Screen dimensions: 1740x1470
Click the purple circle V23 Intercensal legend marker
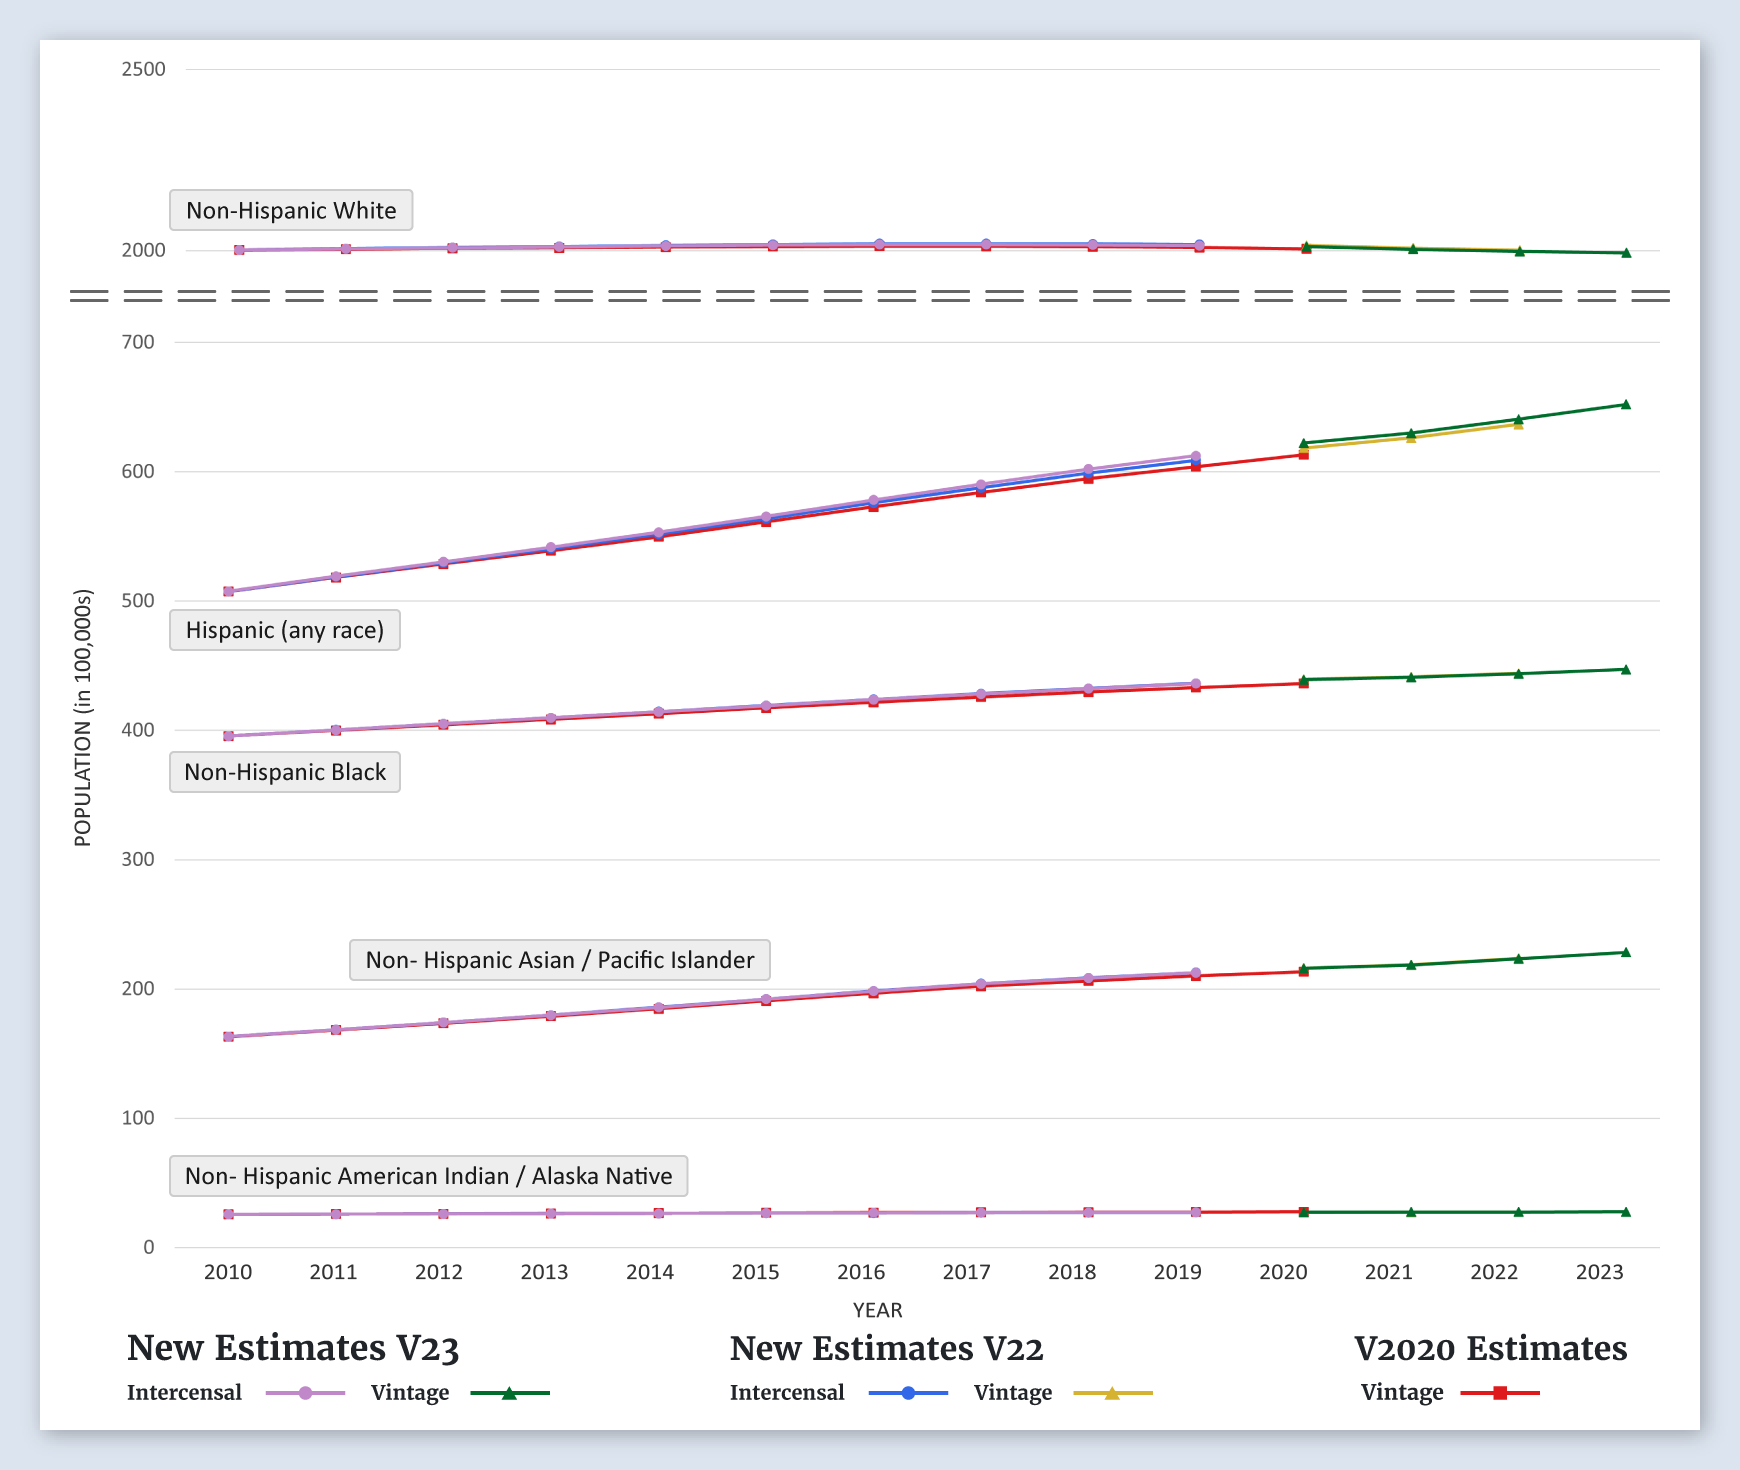[305, 1393]
